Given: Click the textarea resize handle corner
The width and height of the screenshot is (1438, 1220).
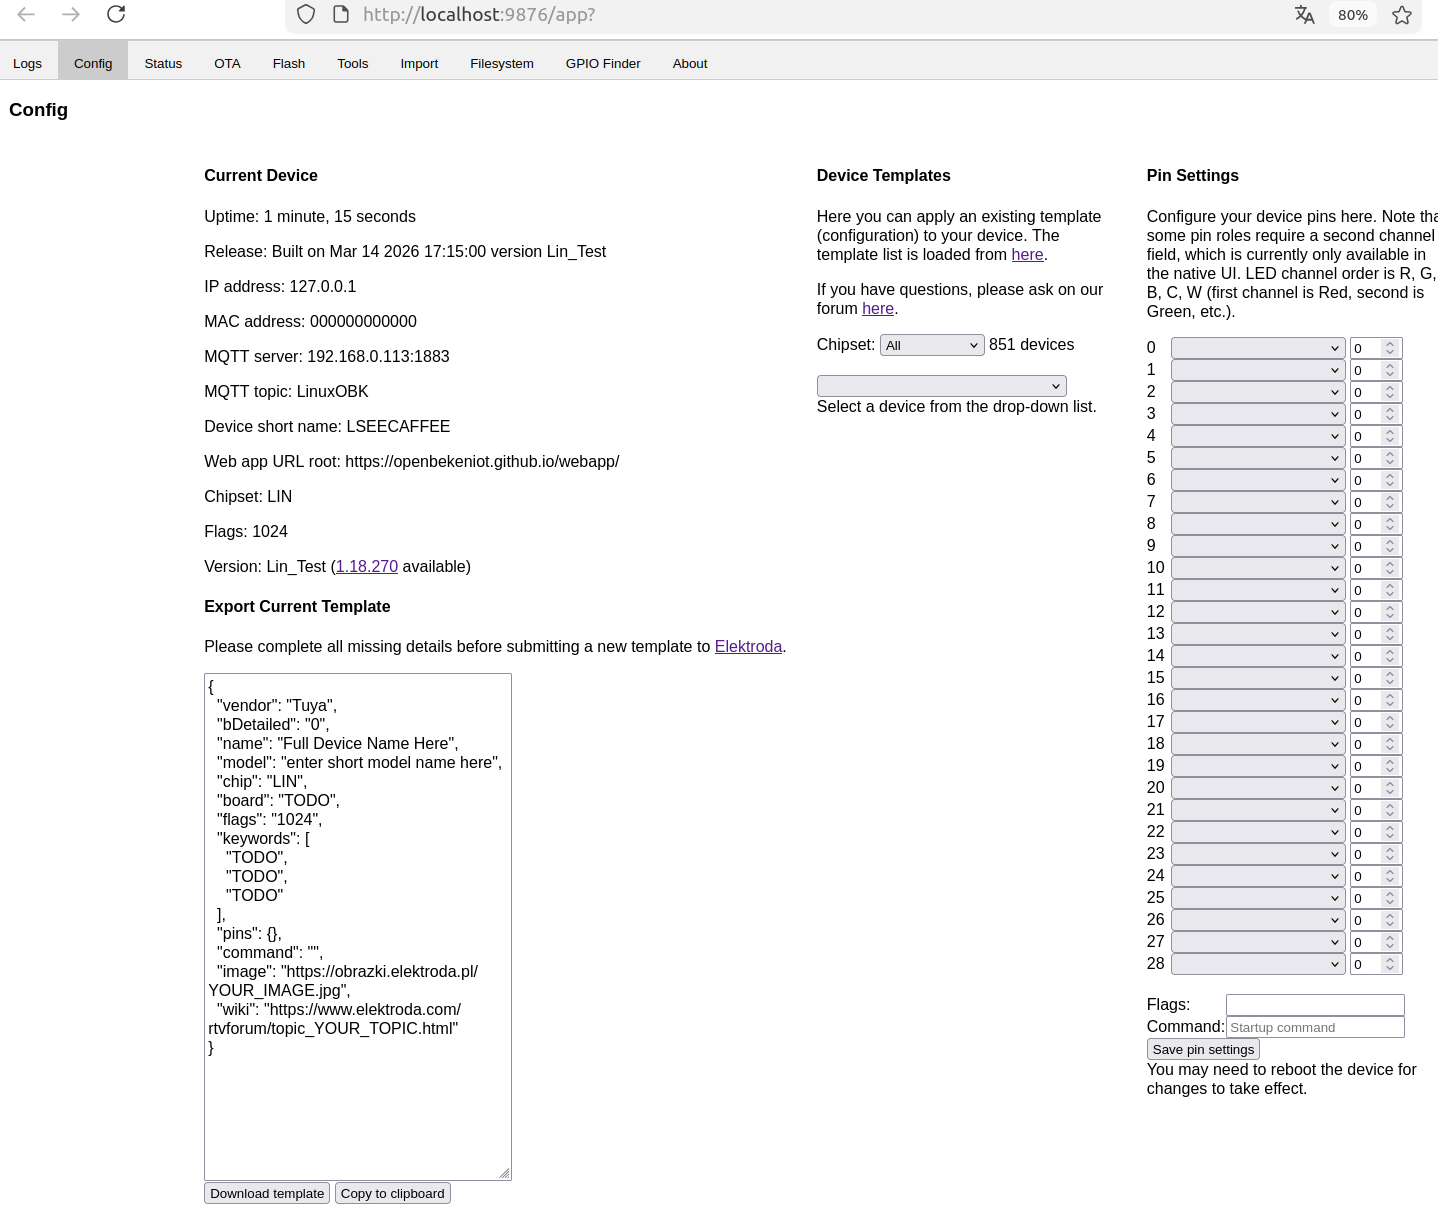Looking at the screenshot, I should [504, 1173].
